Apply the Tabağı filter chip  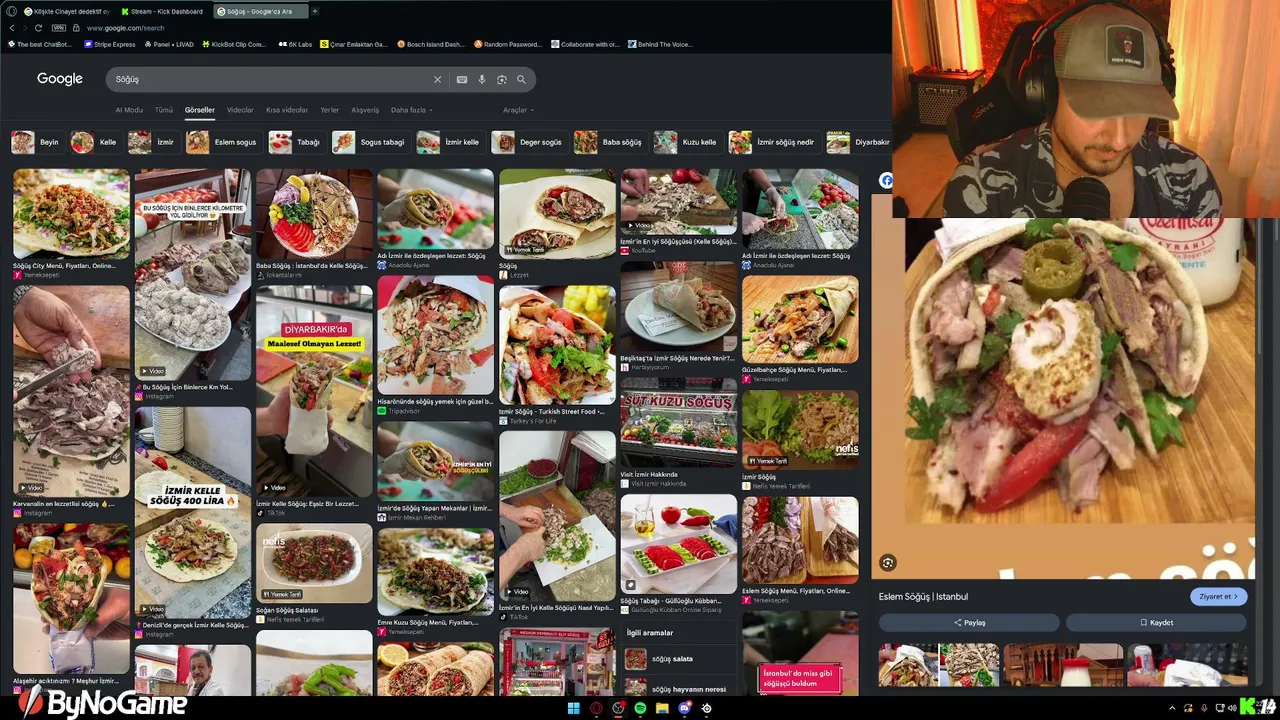(295, 142)
